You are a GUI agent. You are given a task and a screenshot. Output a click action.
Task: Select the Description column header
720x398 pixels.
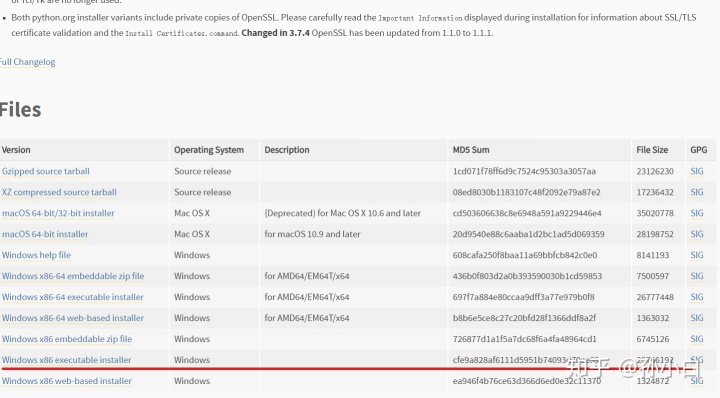(287, 150)
